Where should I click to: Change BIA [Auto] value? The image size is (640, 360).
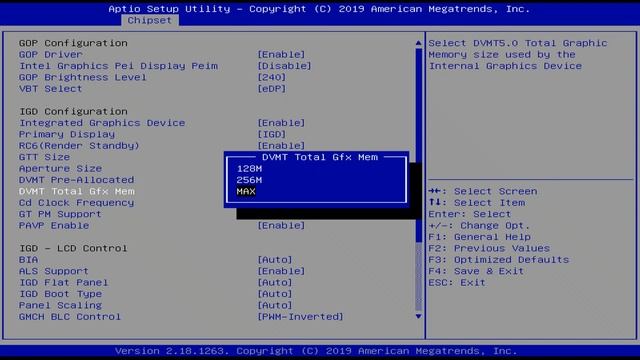tap(275, 260)
